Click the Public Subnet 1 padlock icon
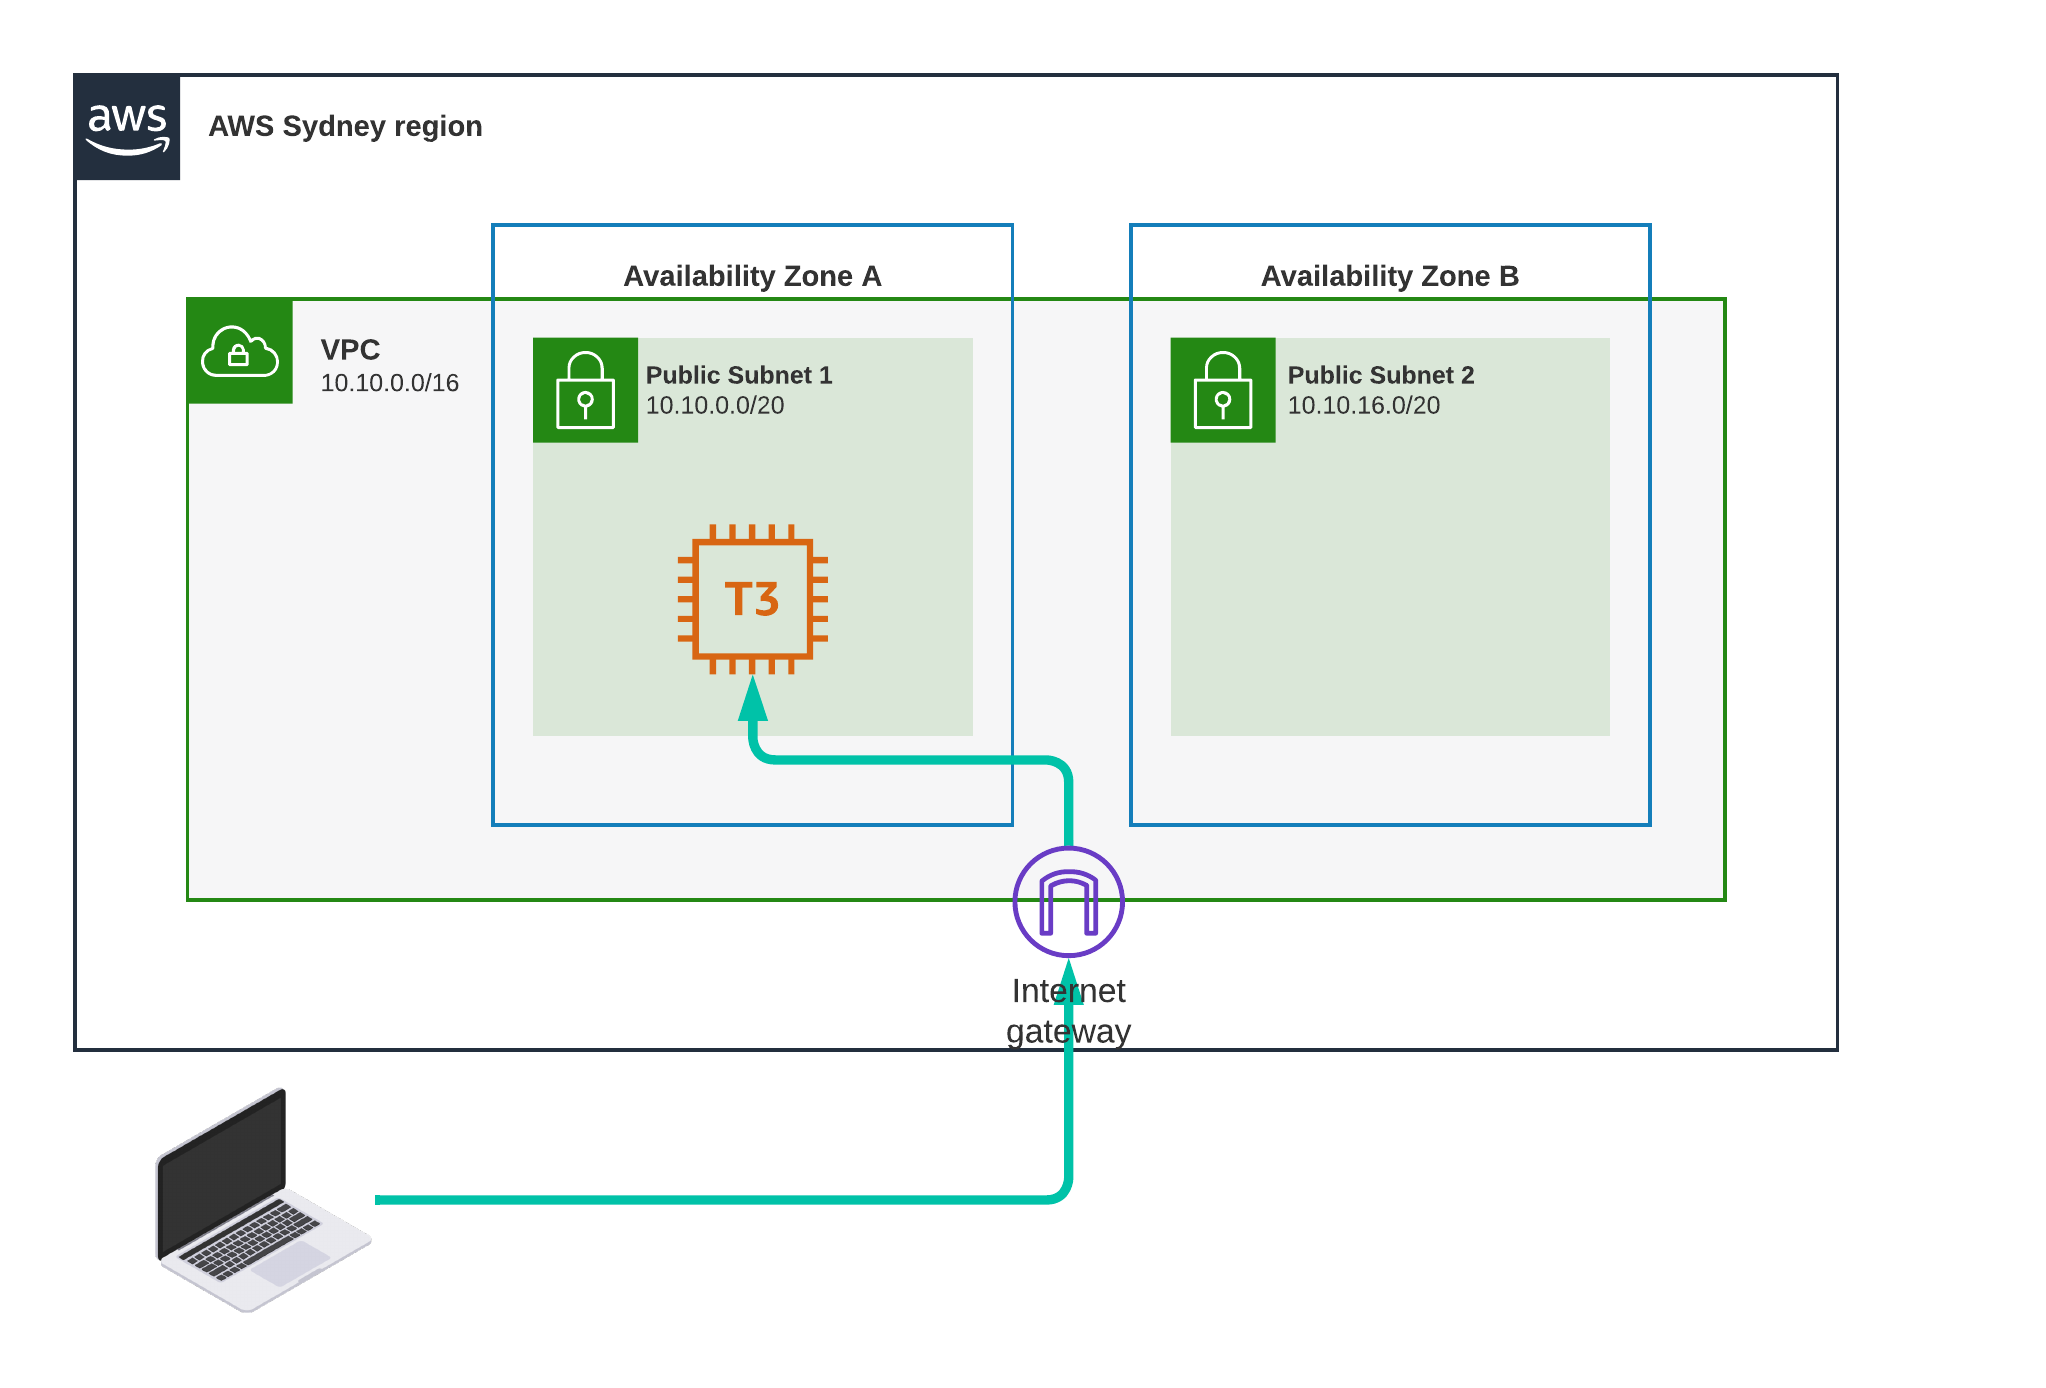Screen dimensions: 2046x1388 (585, 390)
